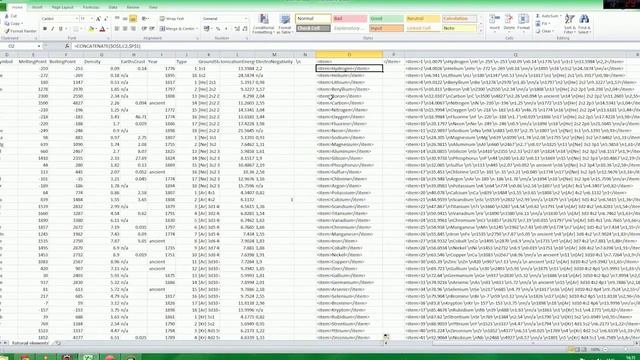
Task: Toggle Italic formatting
Action: [x=53, y=29]
